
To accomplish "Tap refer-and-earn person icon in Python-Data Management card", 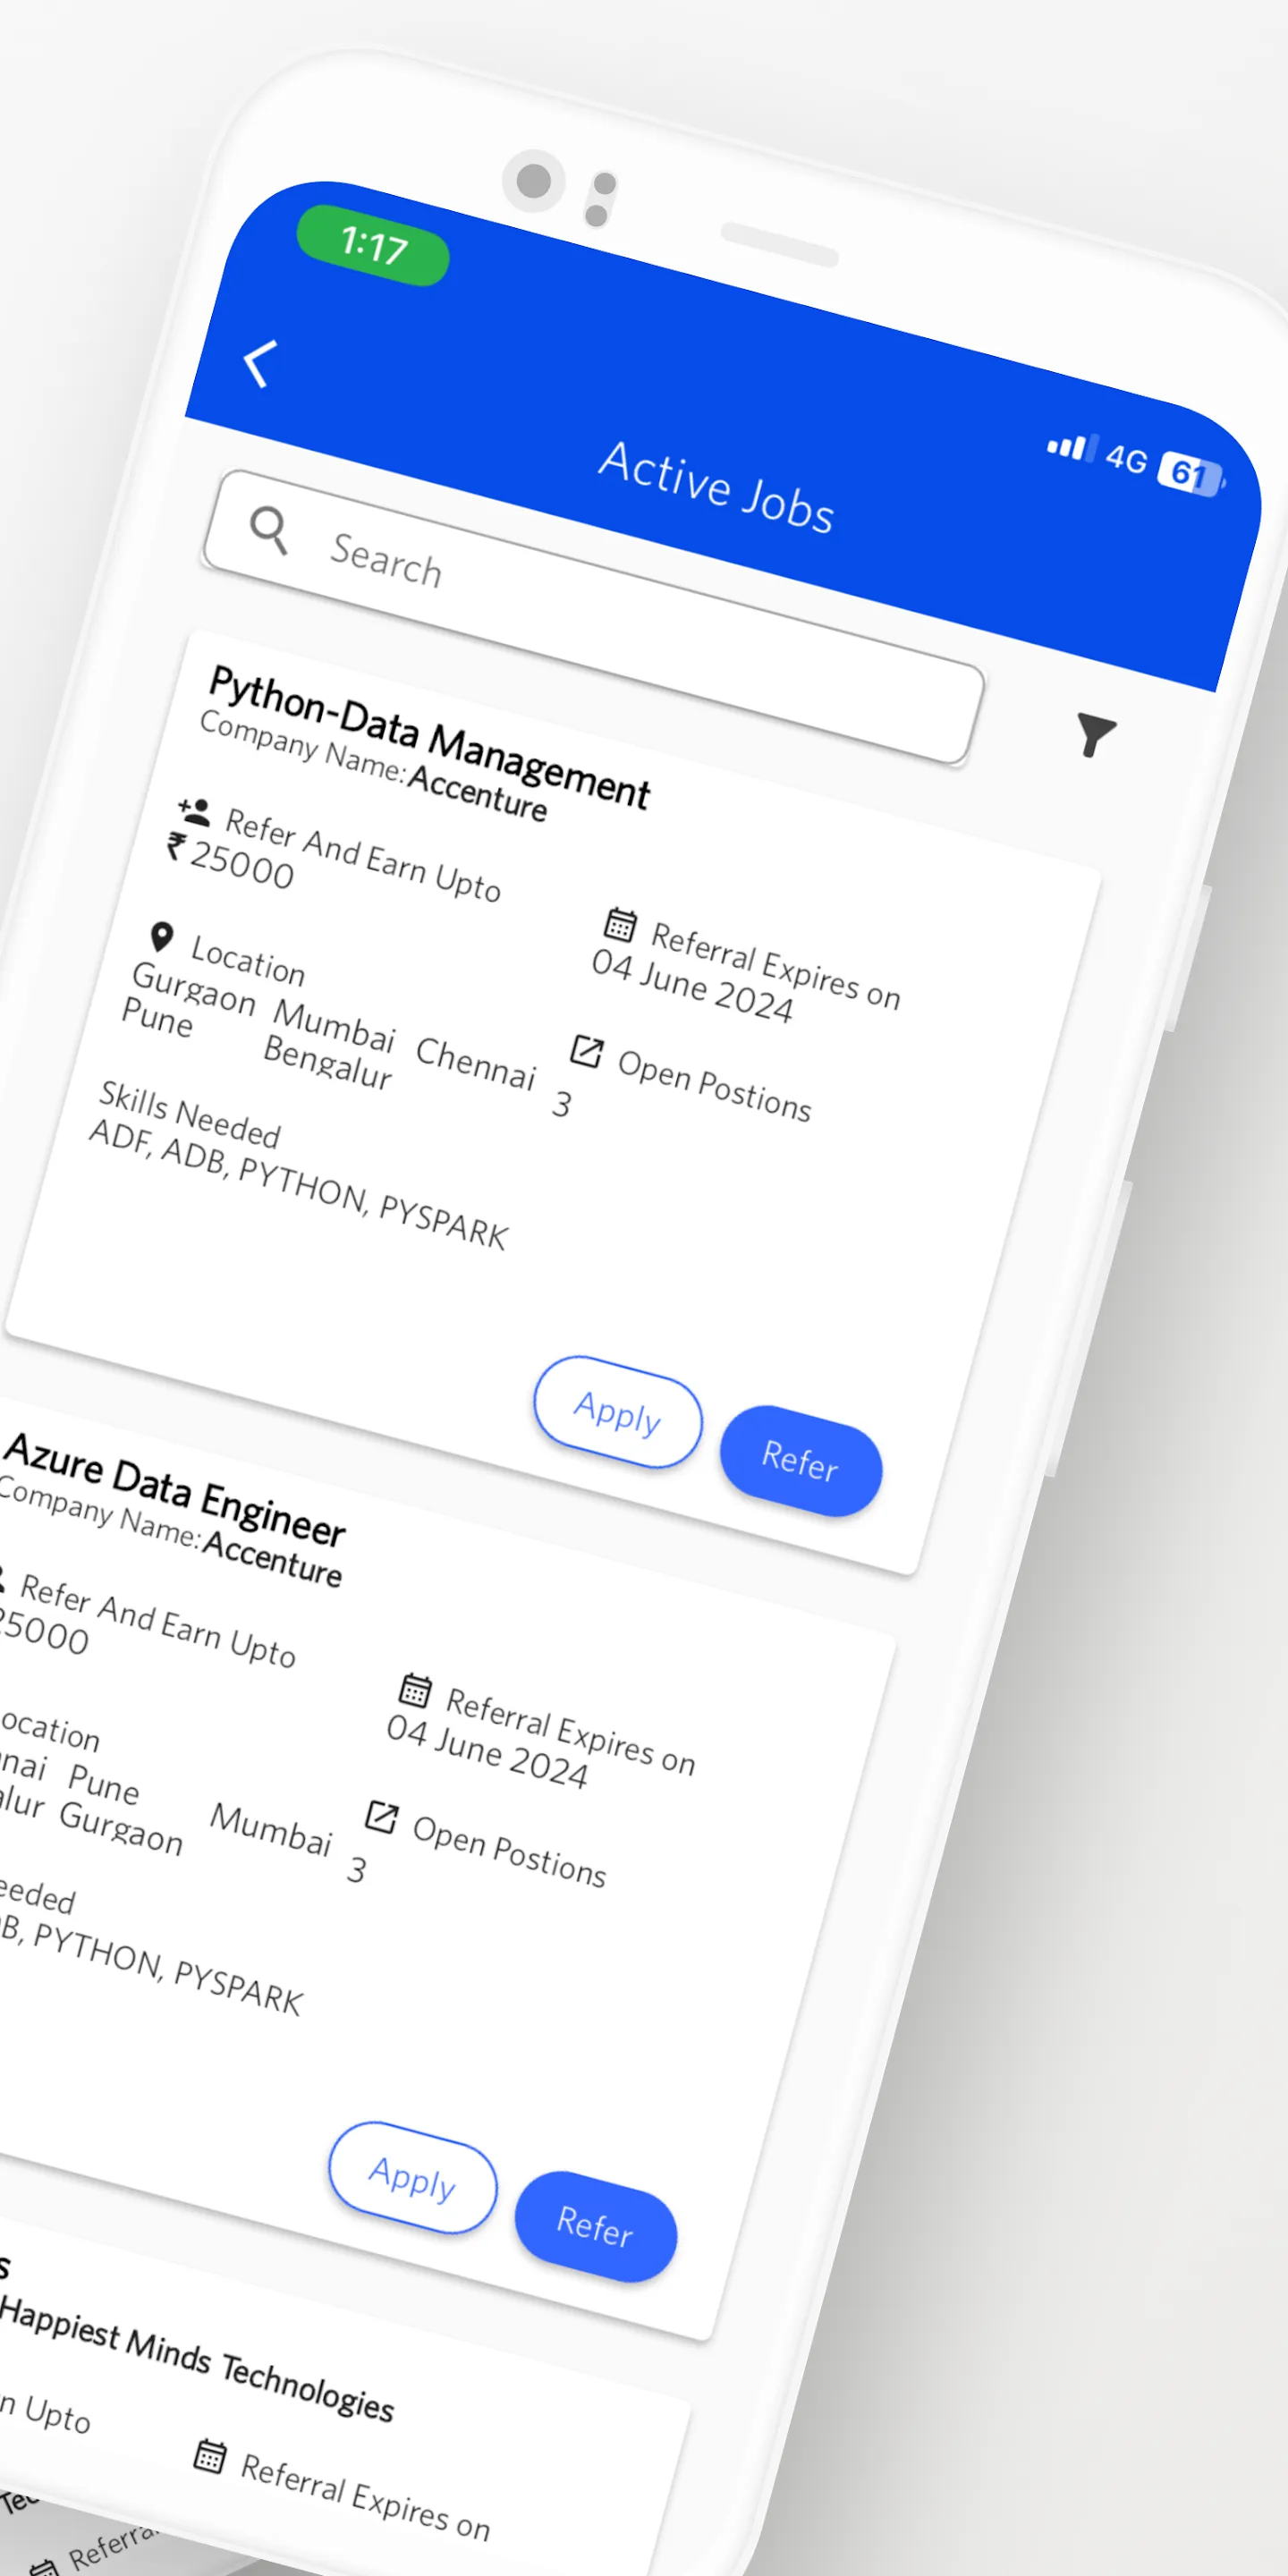I will point(194,812).
